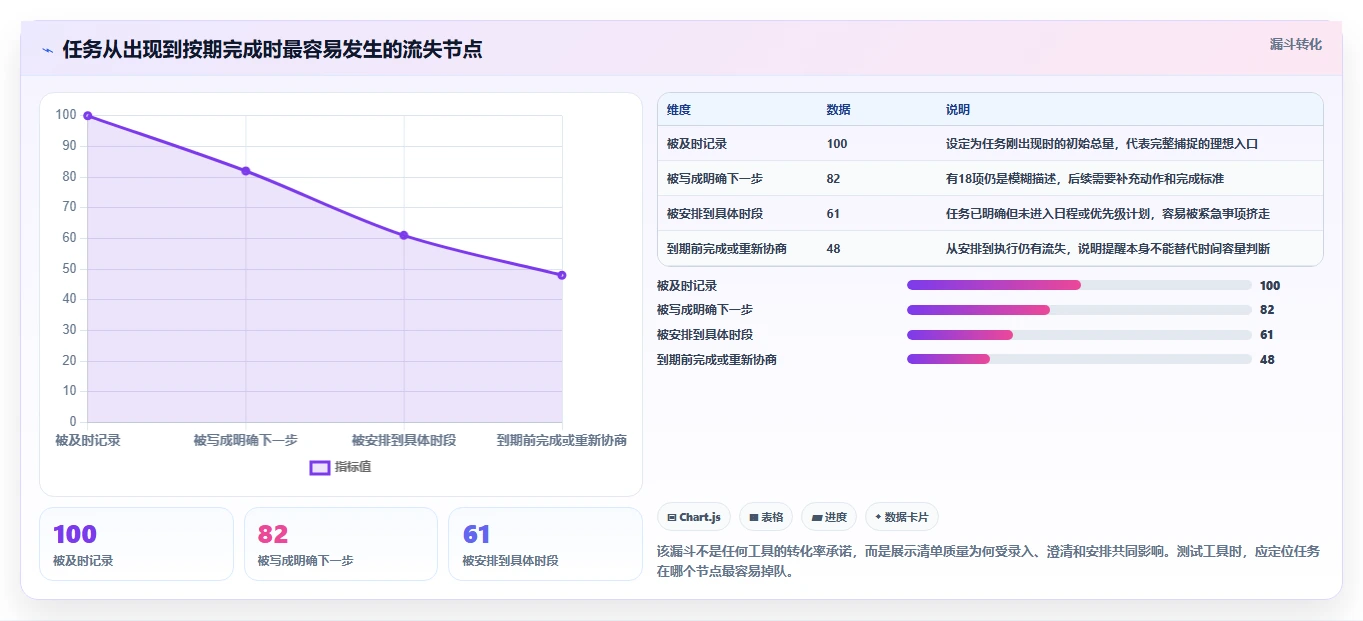Click table cell 到期前完成或重新协商
Image resolution: width=1363 pixels, height=621 pixels.
click(x=727, y=248)
